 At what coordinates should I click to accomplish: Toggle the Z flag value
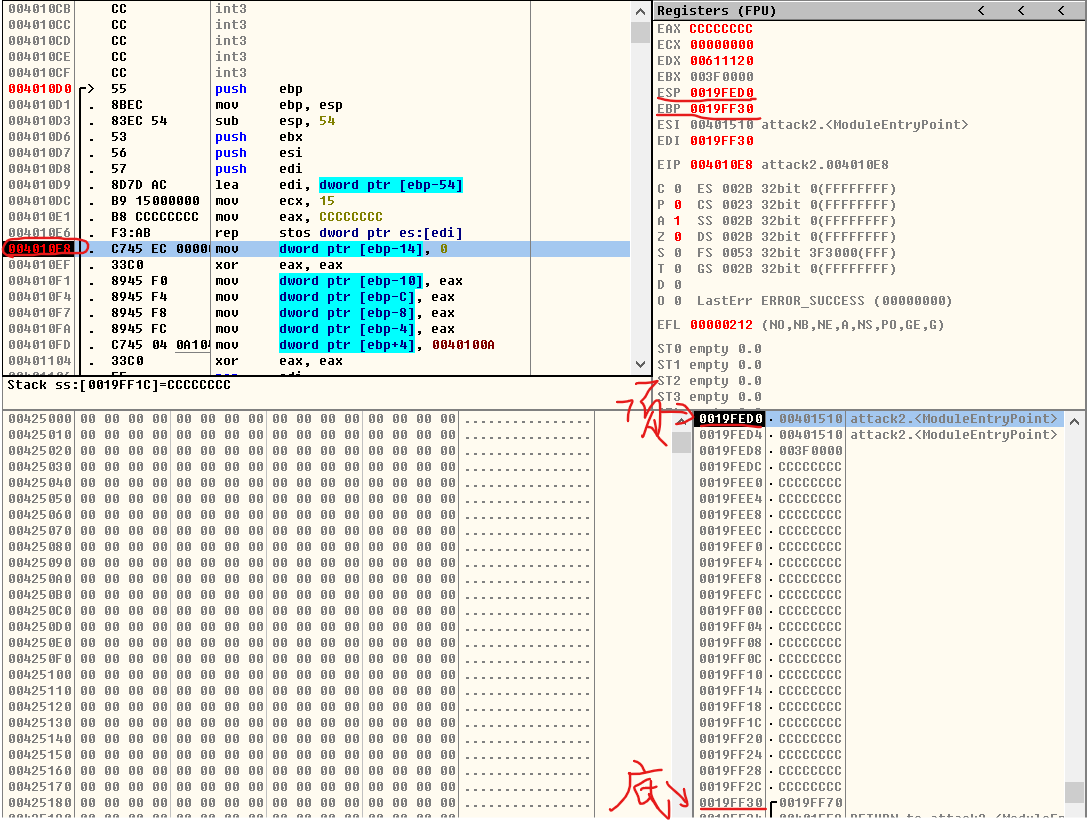676,237
